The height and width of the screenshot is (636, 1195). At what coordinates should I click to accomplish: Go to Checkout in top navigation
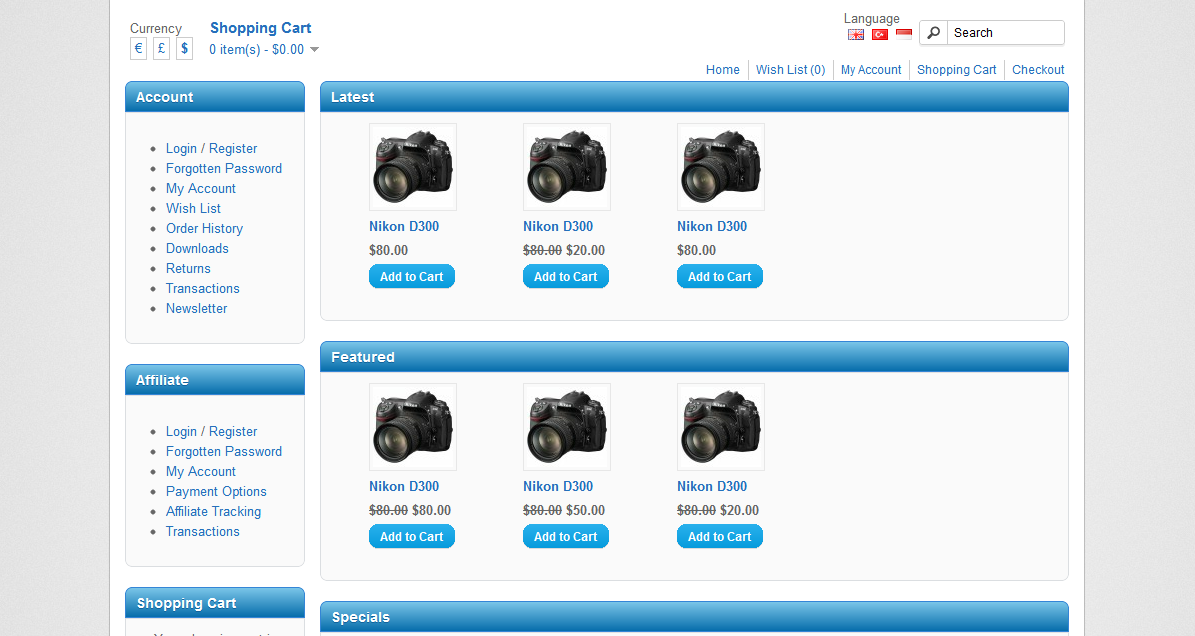[x=1038, y=69]
